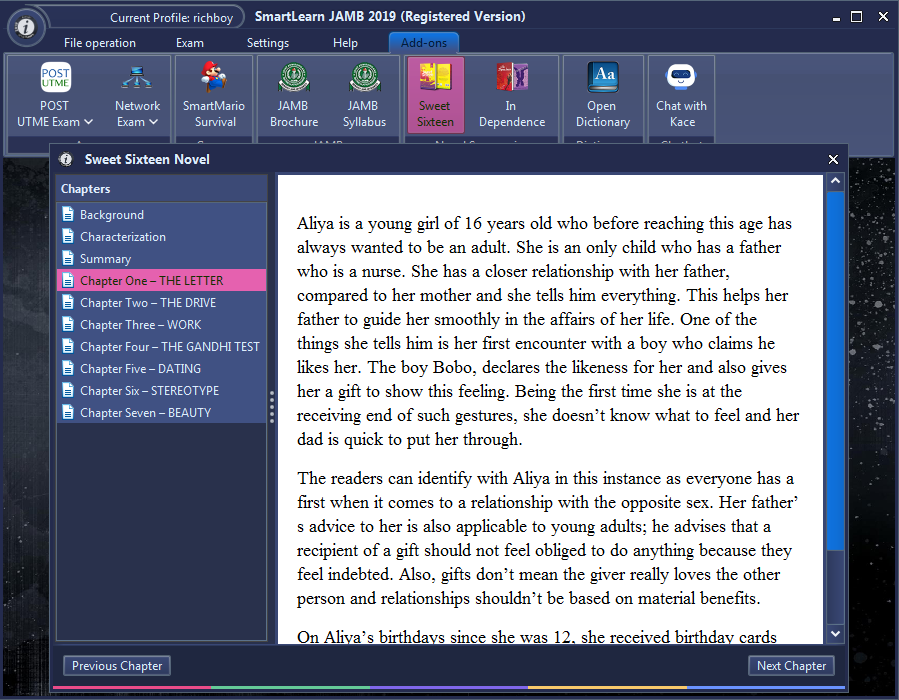Maximize the SmartLearn JAMB window
Screen dimensions: 899x700
click(856, 17)
